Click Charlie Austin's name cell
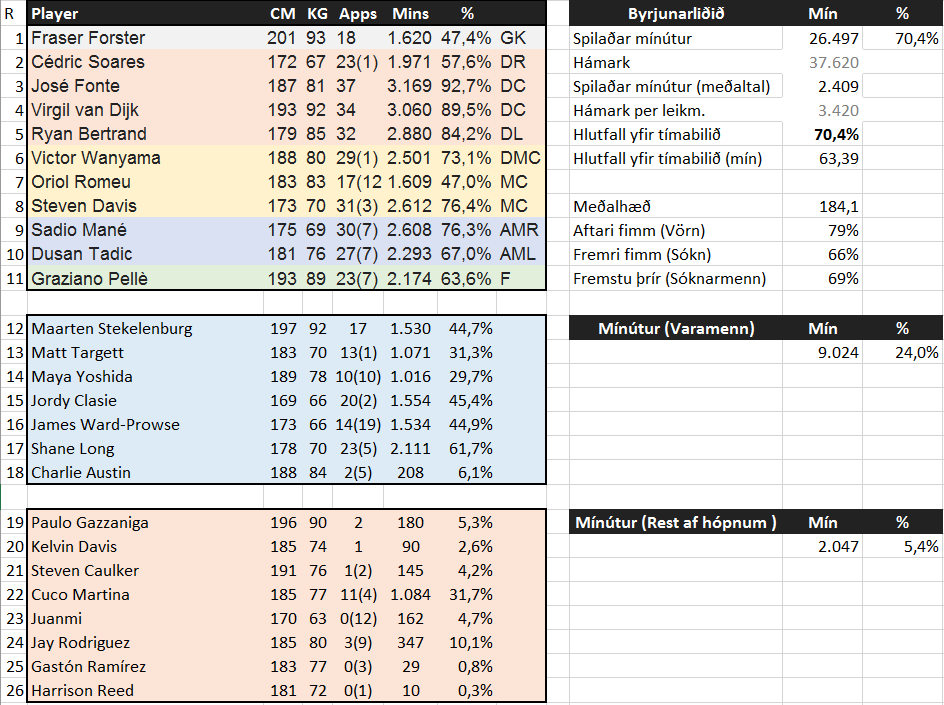The width and height of the screenshot is (944, 705). pyautogui.click(x=145, y=473)
